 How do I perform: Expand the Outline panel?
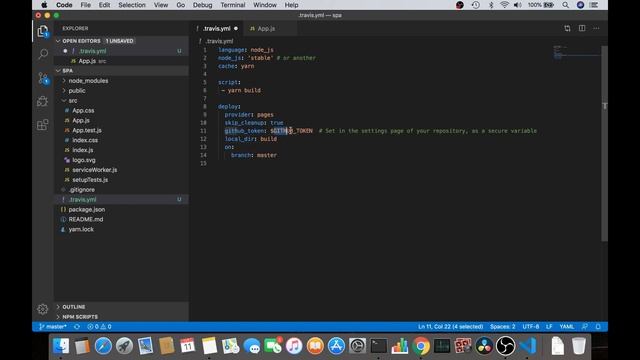click(122, 307)
